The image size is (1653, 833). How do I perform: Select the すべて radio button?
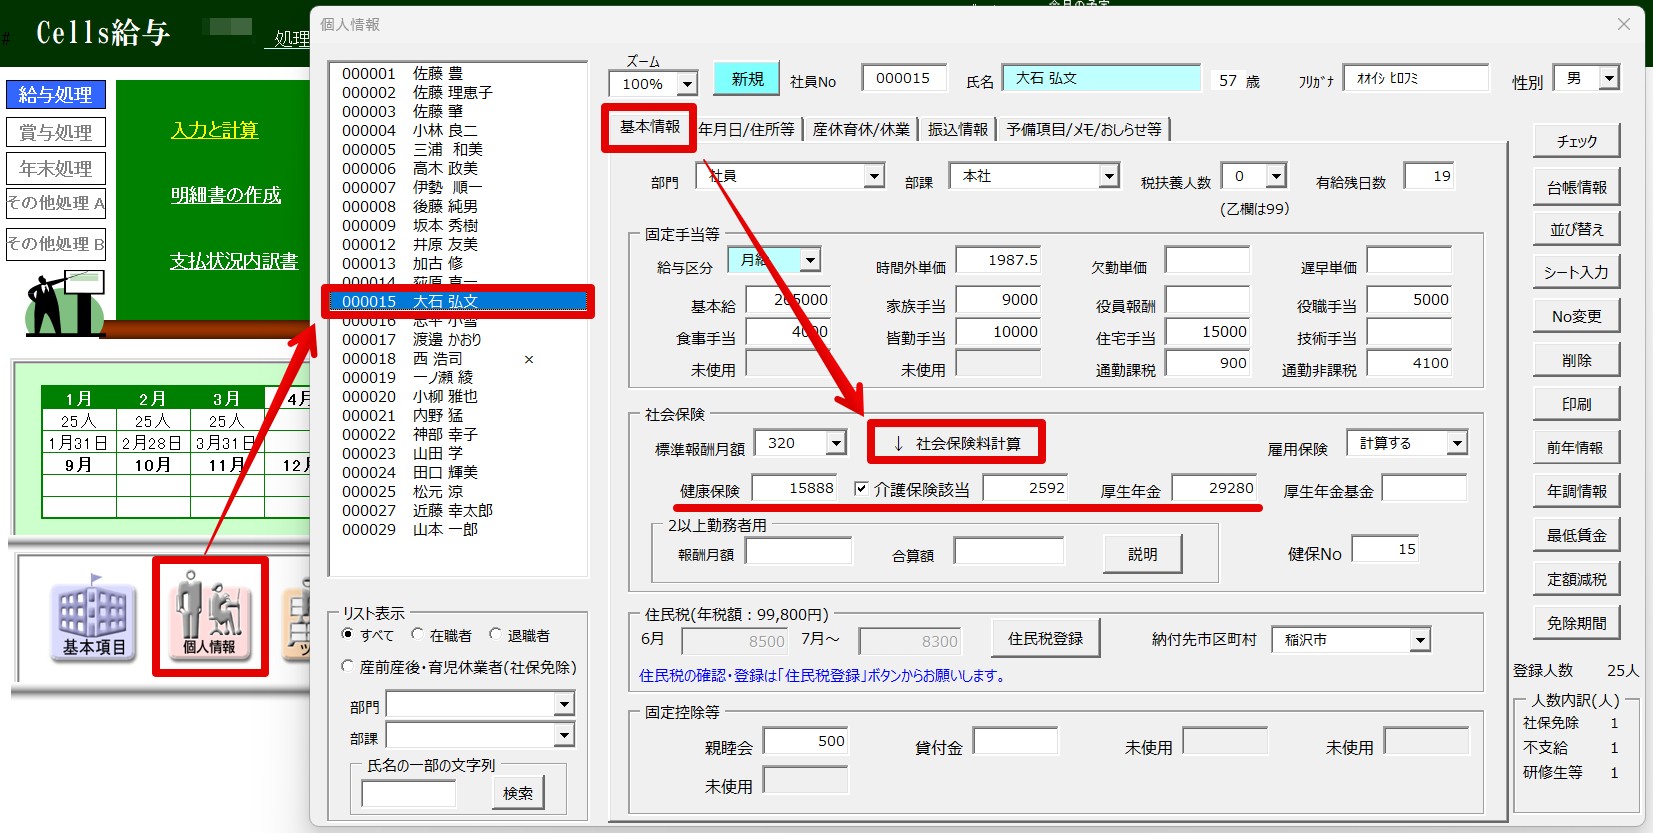[x=348, y=635]
